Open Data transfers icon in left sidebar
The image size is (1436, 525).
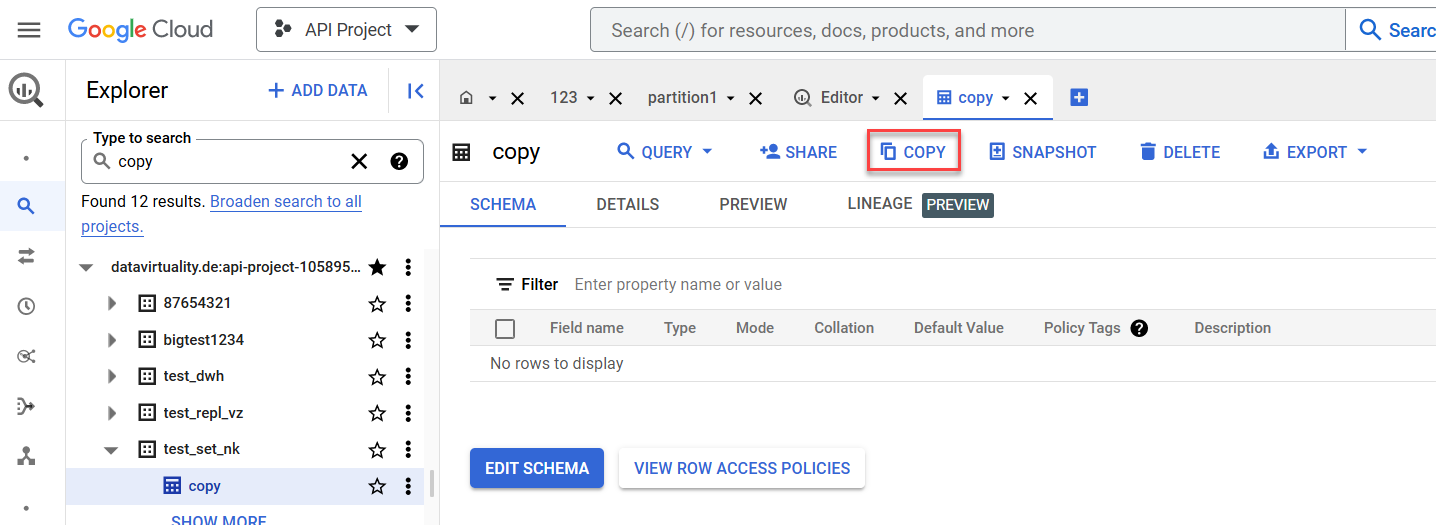[26, 257]
